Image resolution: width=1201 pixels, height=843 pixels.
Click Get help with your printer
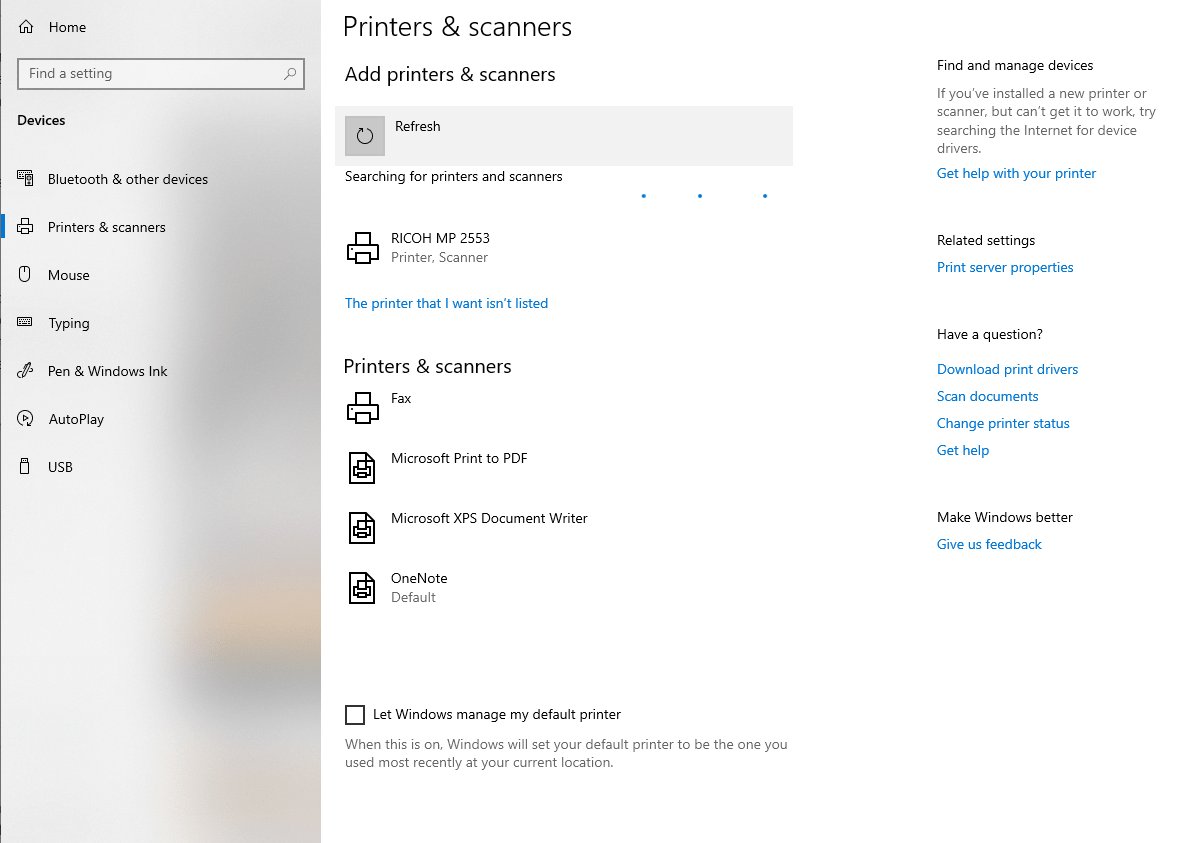[x=1016, y=173]
